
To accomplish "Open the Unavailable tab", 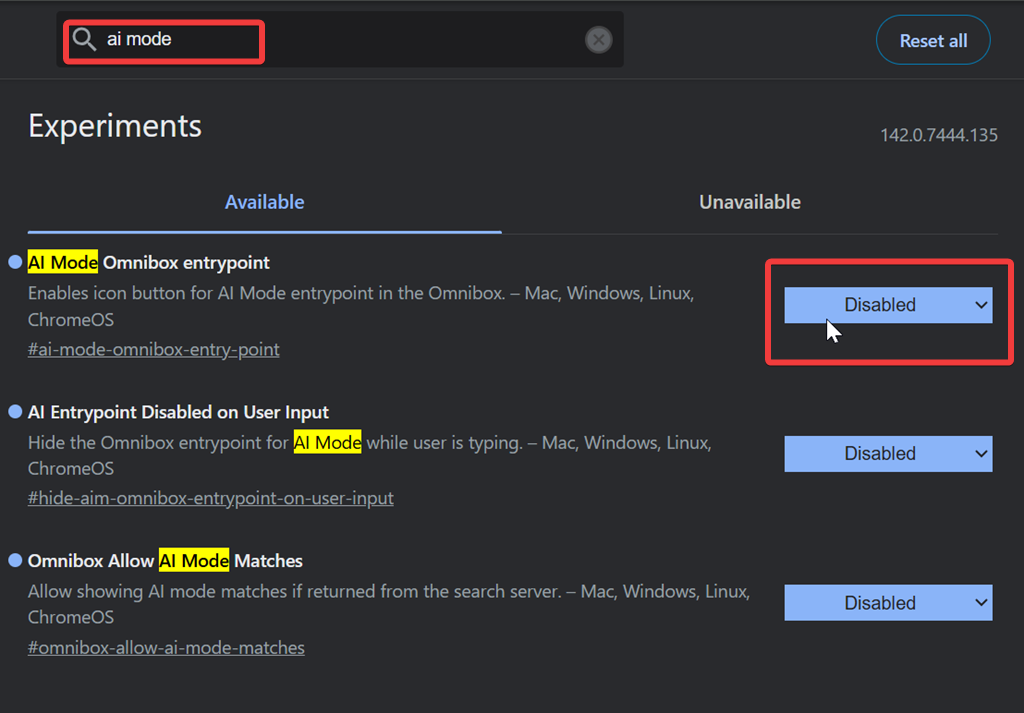I will (x=749, y=202).
